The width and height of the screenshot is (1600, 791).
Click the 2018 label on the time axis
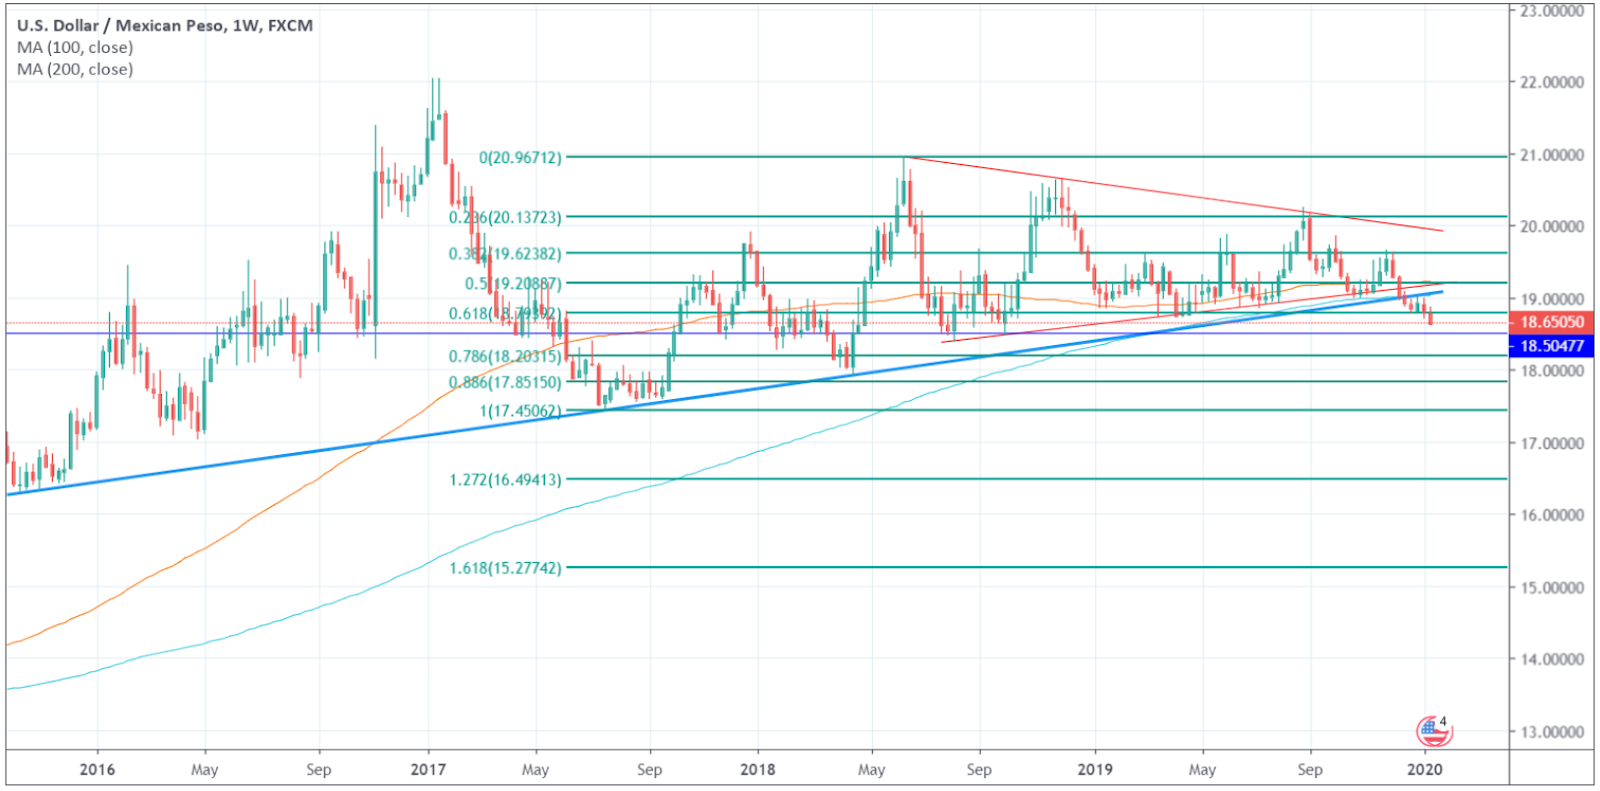[x=757, y=769]
